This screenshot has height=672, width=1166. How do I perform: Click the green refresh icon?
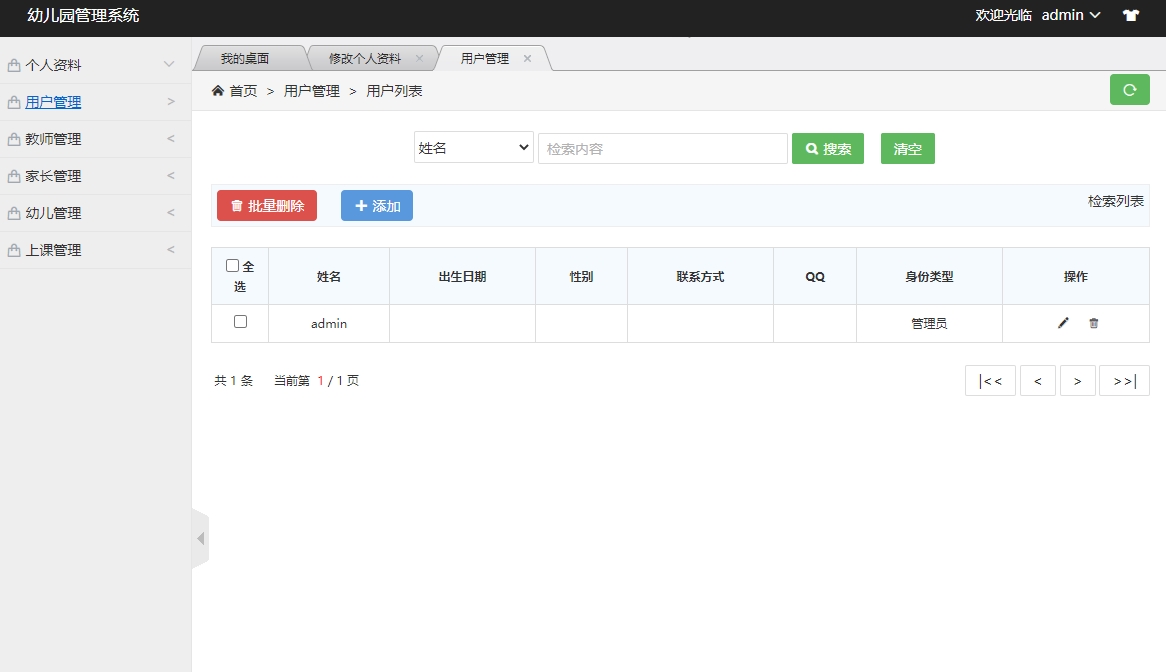[1129, 89]
